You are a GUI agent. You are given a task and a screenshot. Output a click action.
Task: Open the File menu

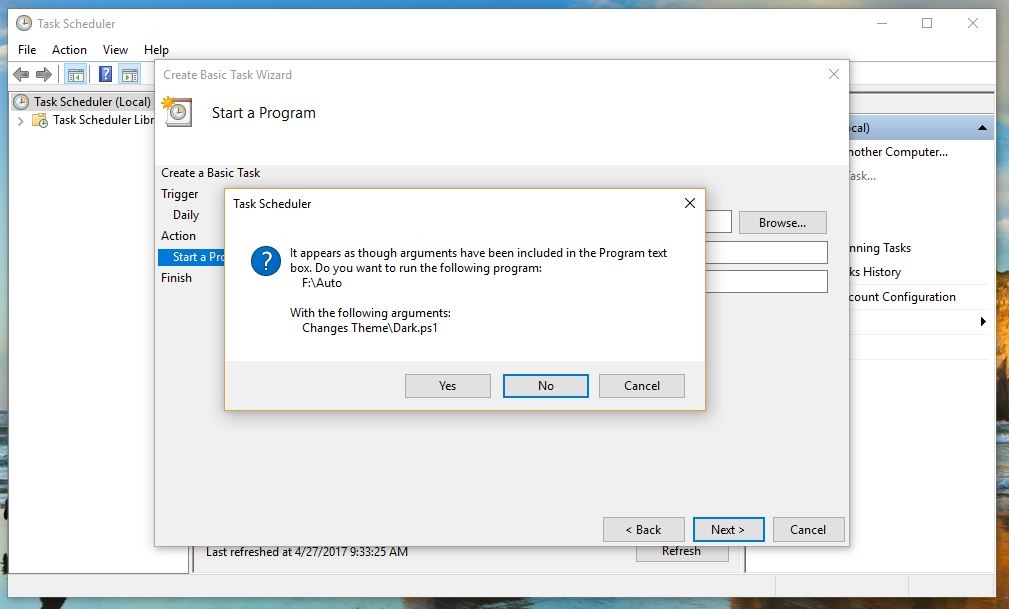pos(27,50)
